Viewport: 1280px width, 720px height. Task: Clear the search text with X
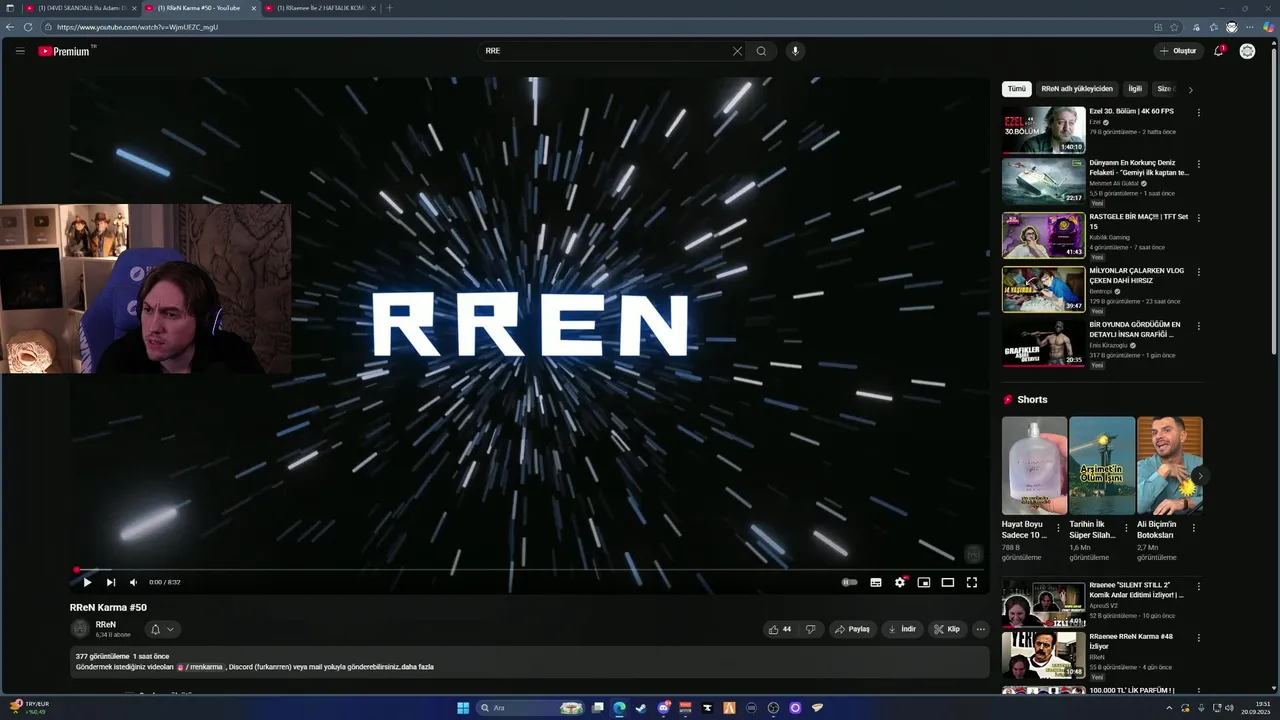(738, 51)
